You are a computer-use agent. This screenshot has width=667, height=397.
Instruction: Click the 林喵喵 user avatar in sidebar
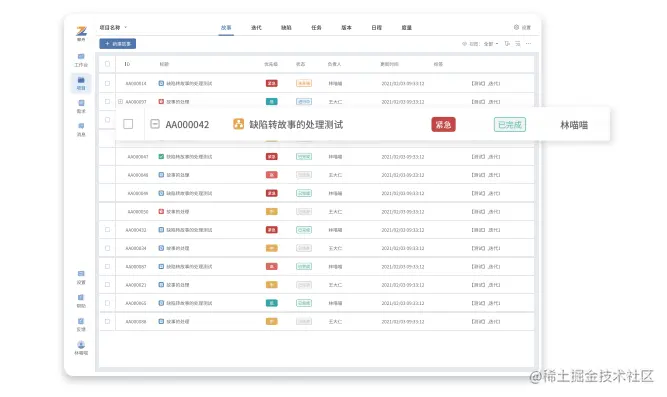pos(81,345)
